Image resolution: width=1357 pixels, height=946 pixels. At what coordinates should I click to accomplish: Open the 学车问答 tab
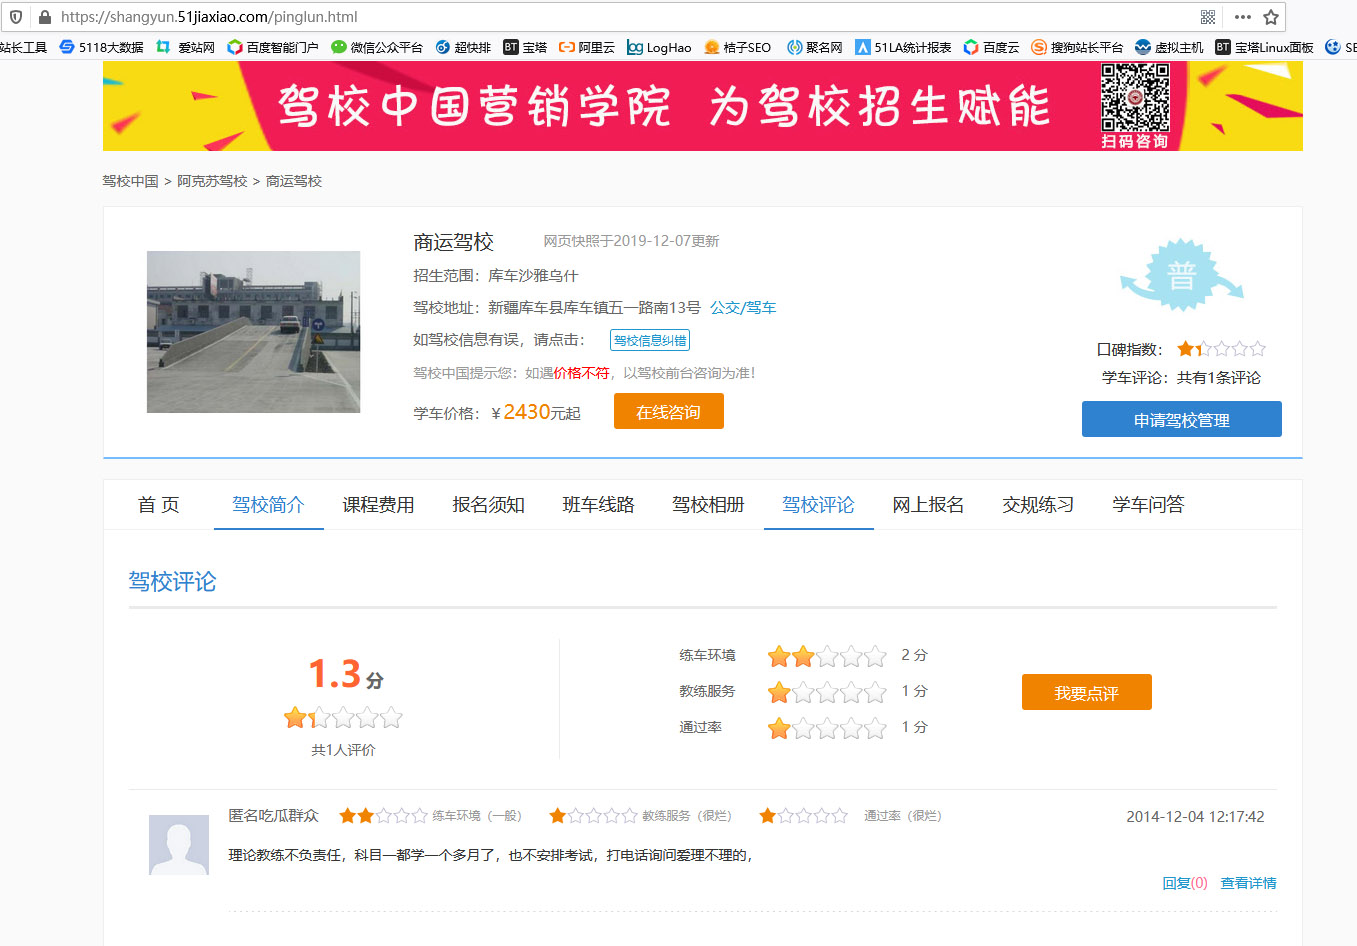[1148, 505]
